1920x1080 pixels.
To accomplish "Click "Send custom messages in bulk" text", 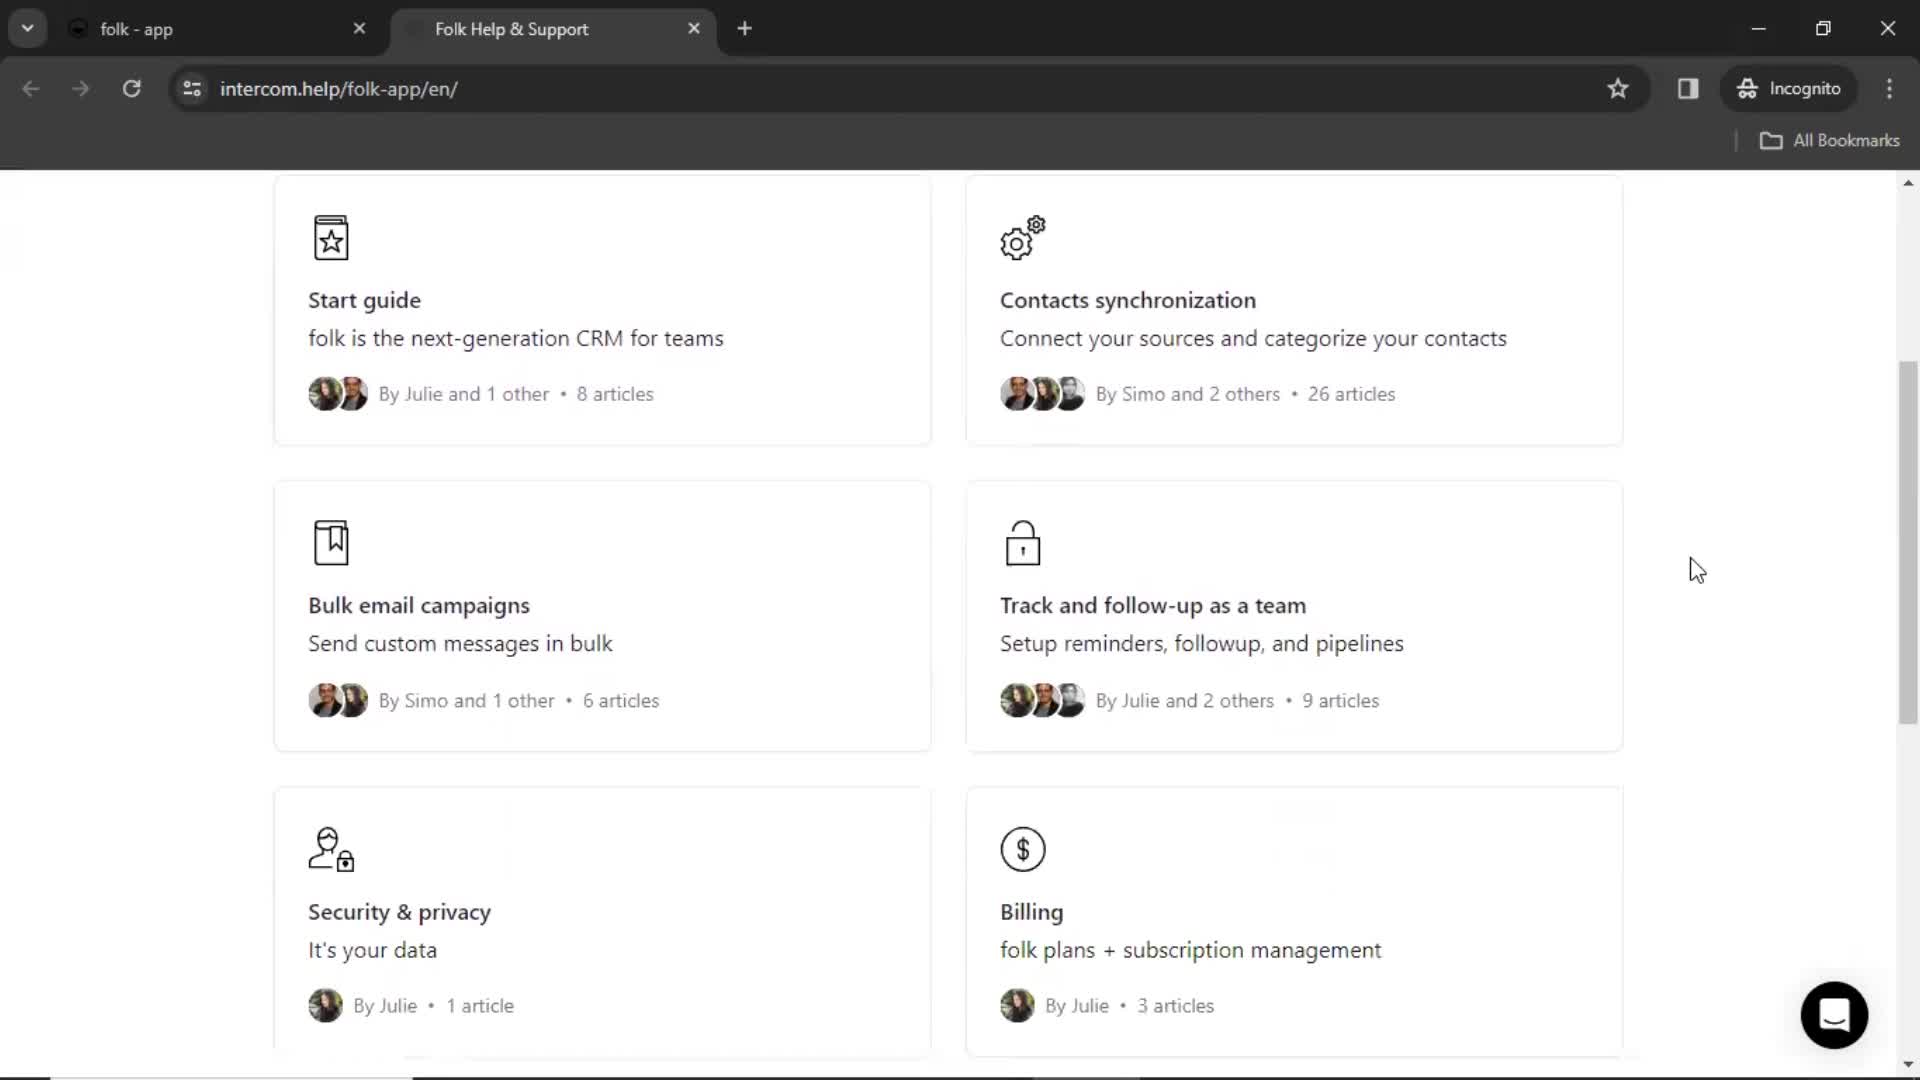I will [x=460, y=643].
